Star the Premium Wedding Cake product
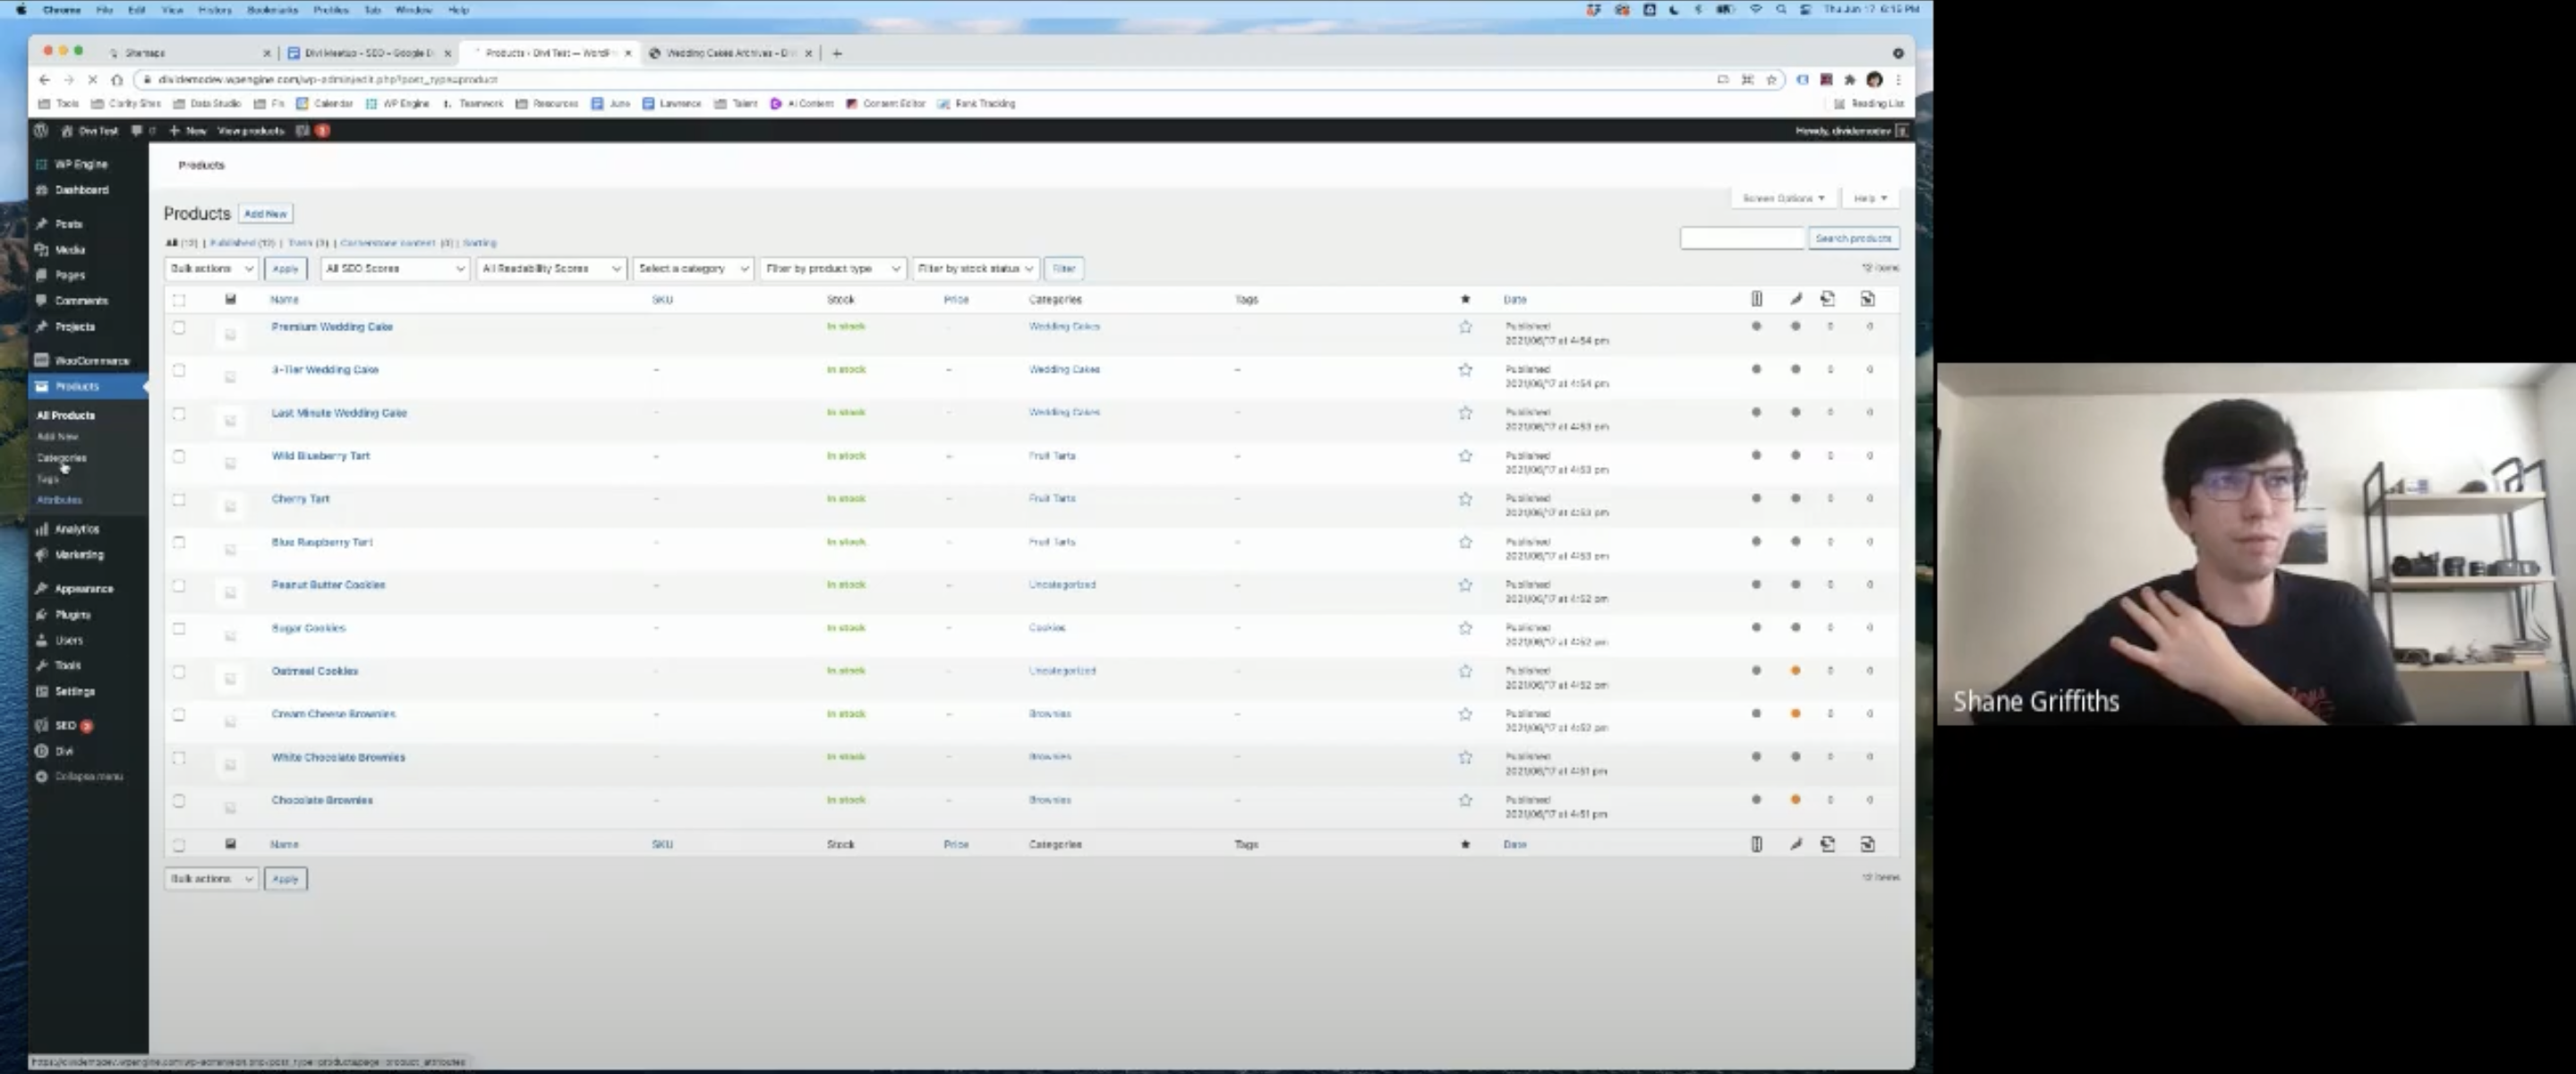This screenshot has height=1074, width=2576. (1465, 327)
